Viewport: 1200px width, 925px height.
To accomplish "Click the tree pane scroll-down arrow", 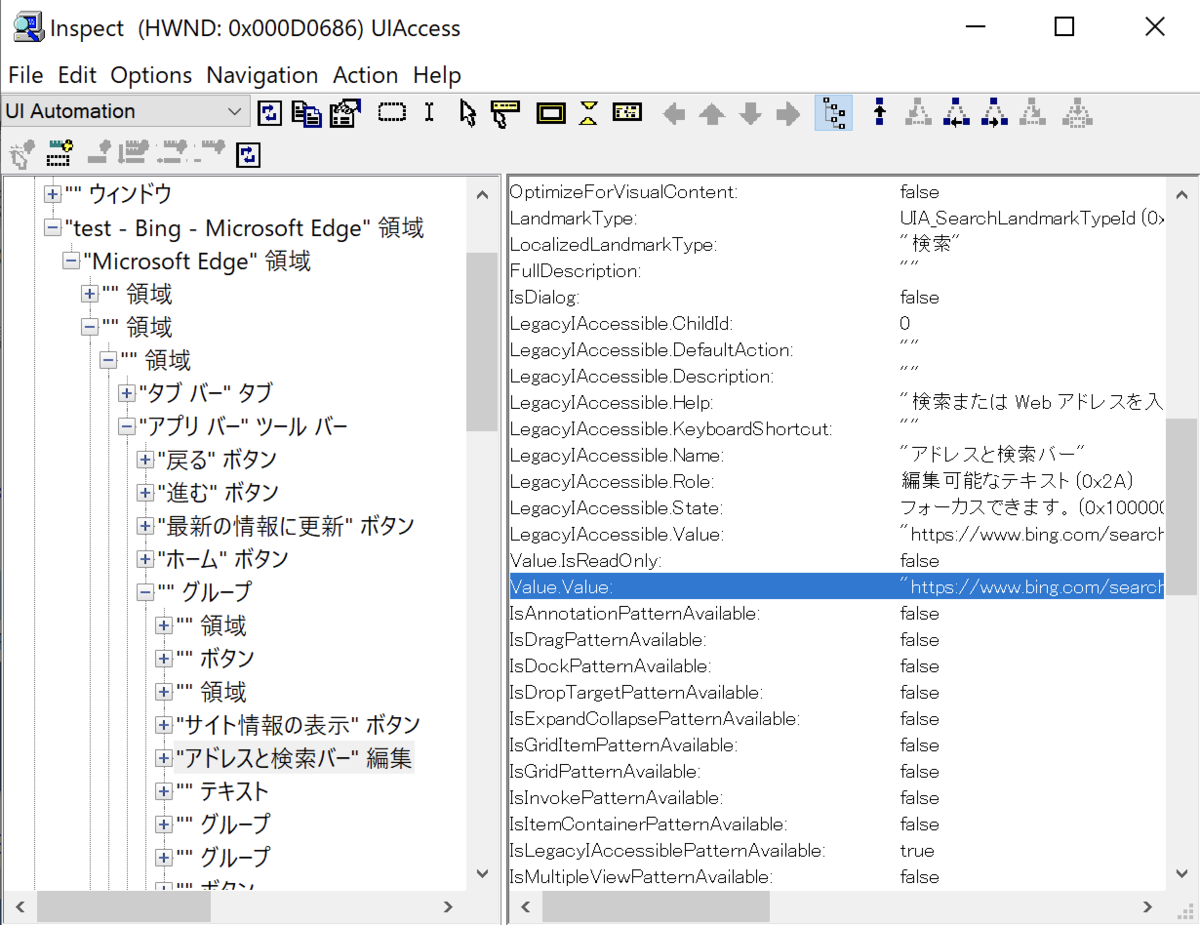I will point(482,873).
